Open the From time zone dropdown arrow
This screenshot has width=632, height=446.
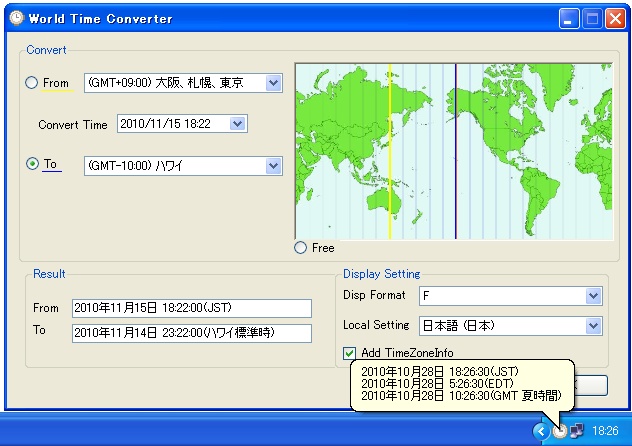pos(273,83)
